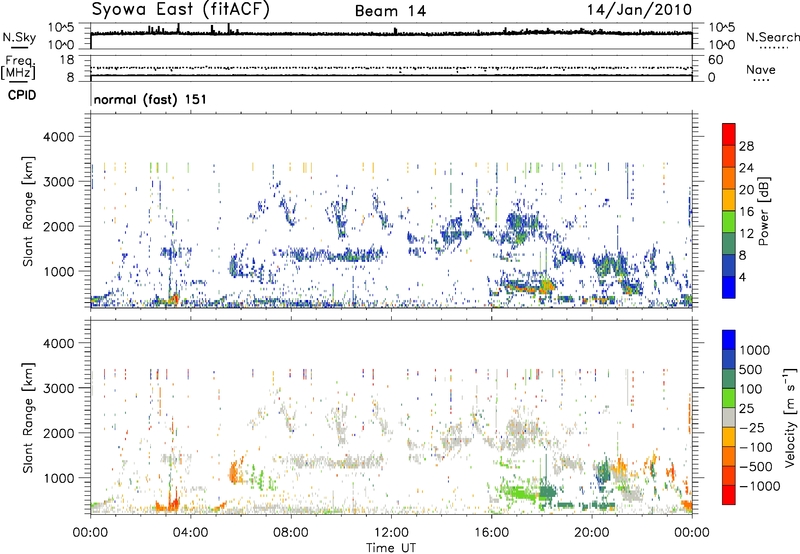800x554 pixels.
Task: Click the 'Time UT' axis title
Action: (391, 547)
